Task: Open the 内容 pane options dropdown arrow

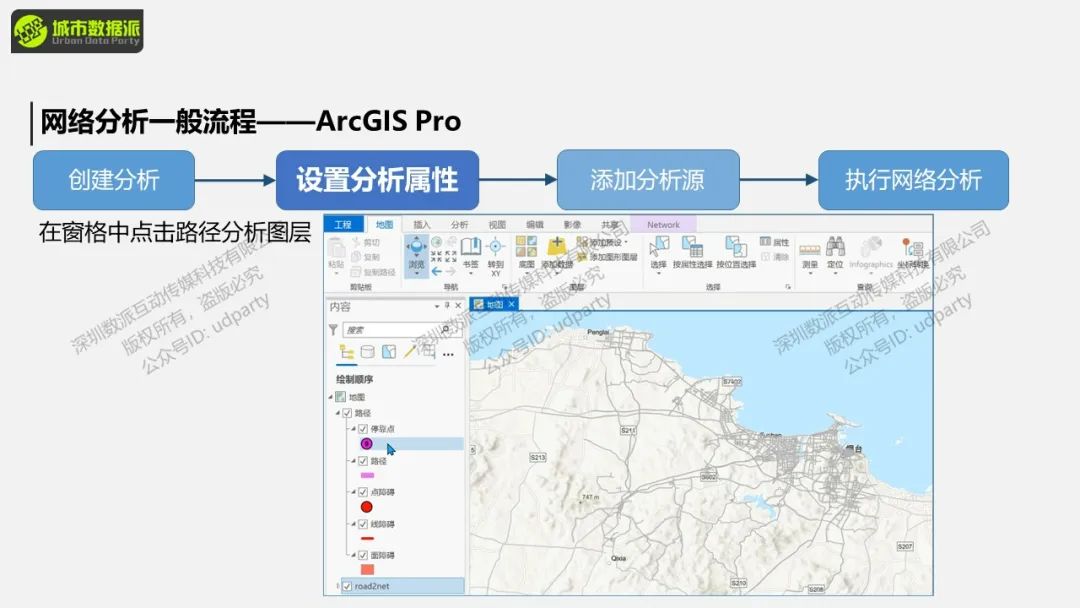Action: pos(437,306)
